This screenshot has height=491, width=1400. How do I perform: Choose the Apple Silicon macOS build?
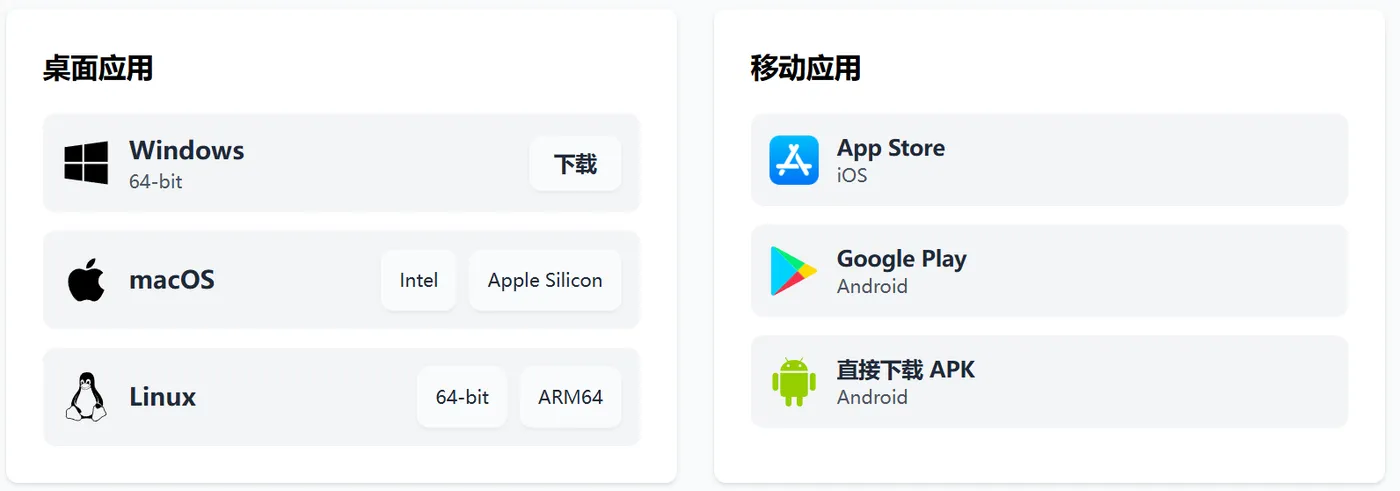point(545,280)
